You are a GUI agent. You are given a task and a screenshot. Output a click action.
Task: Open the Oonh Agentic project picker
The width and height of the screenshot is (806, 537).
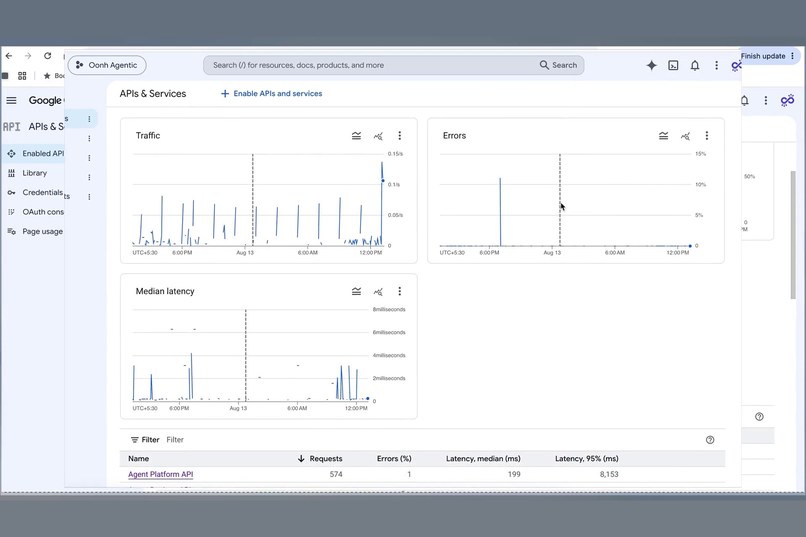coord(107,65)
